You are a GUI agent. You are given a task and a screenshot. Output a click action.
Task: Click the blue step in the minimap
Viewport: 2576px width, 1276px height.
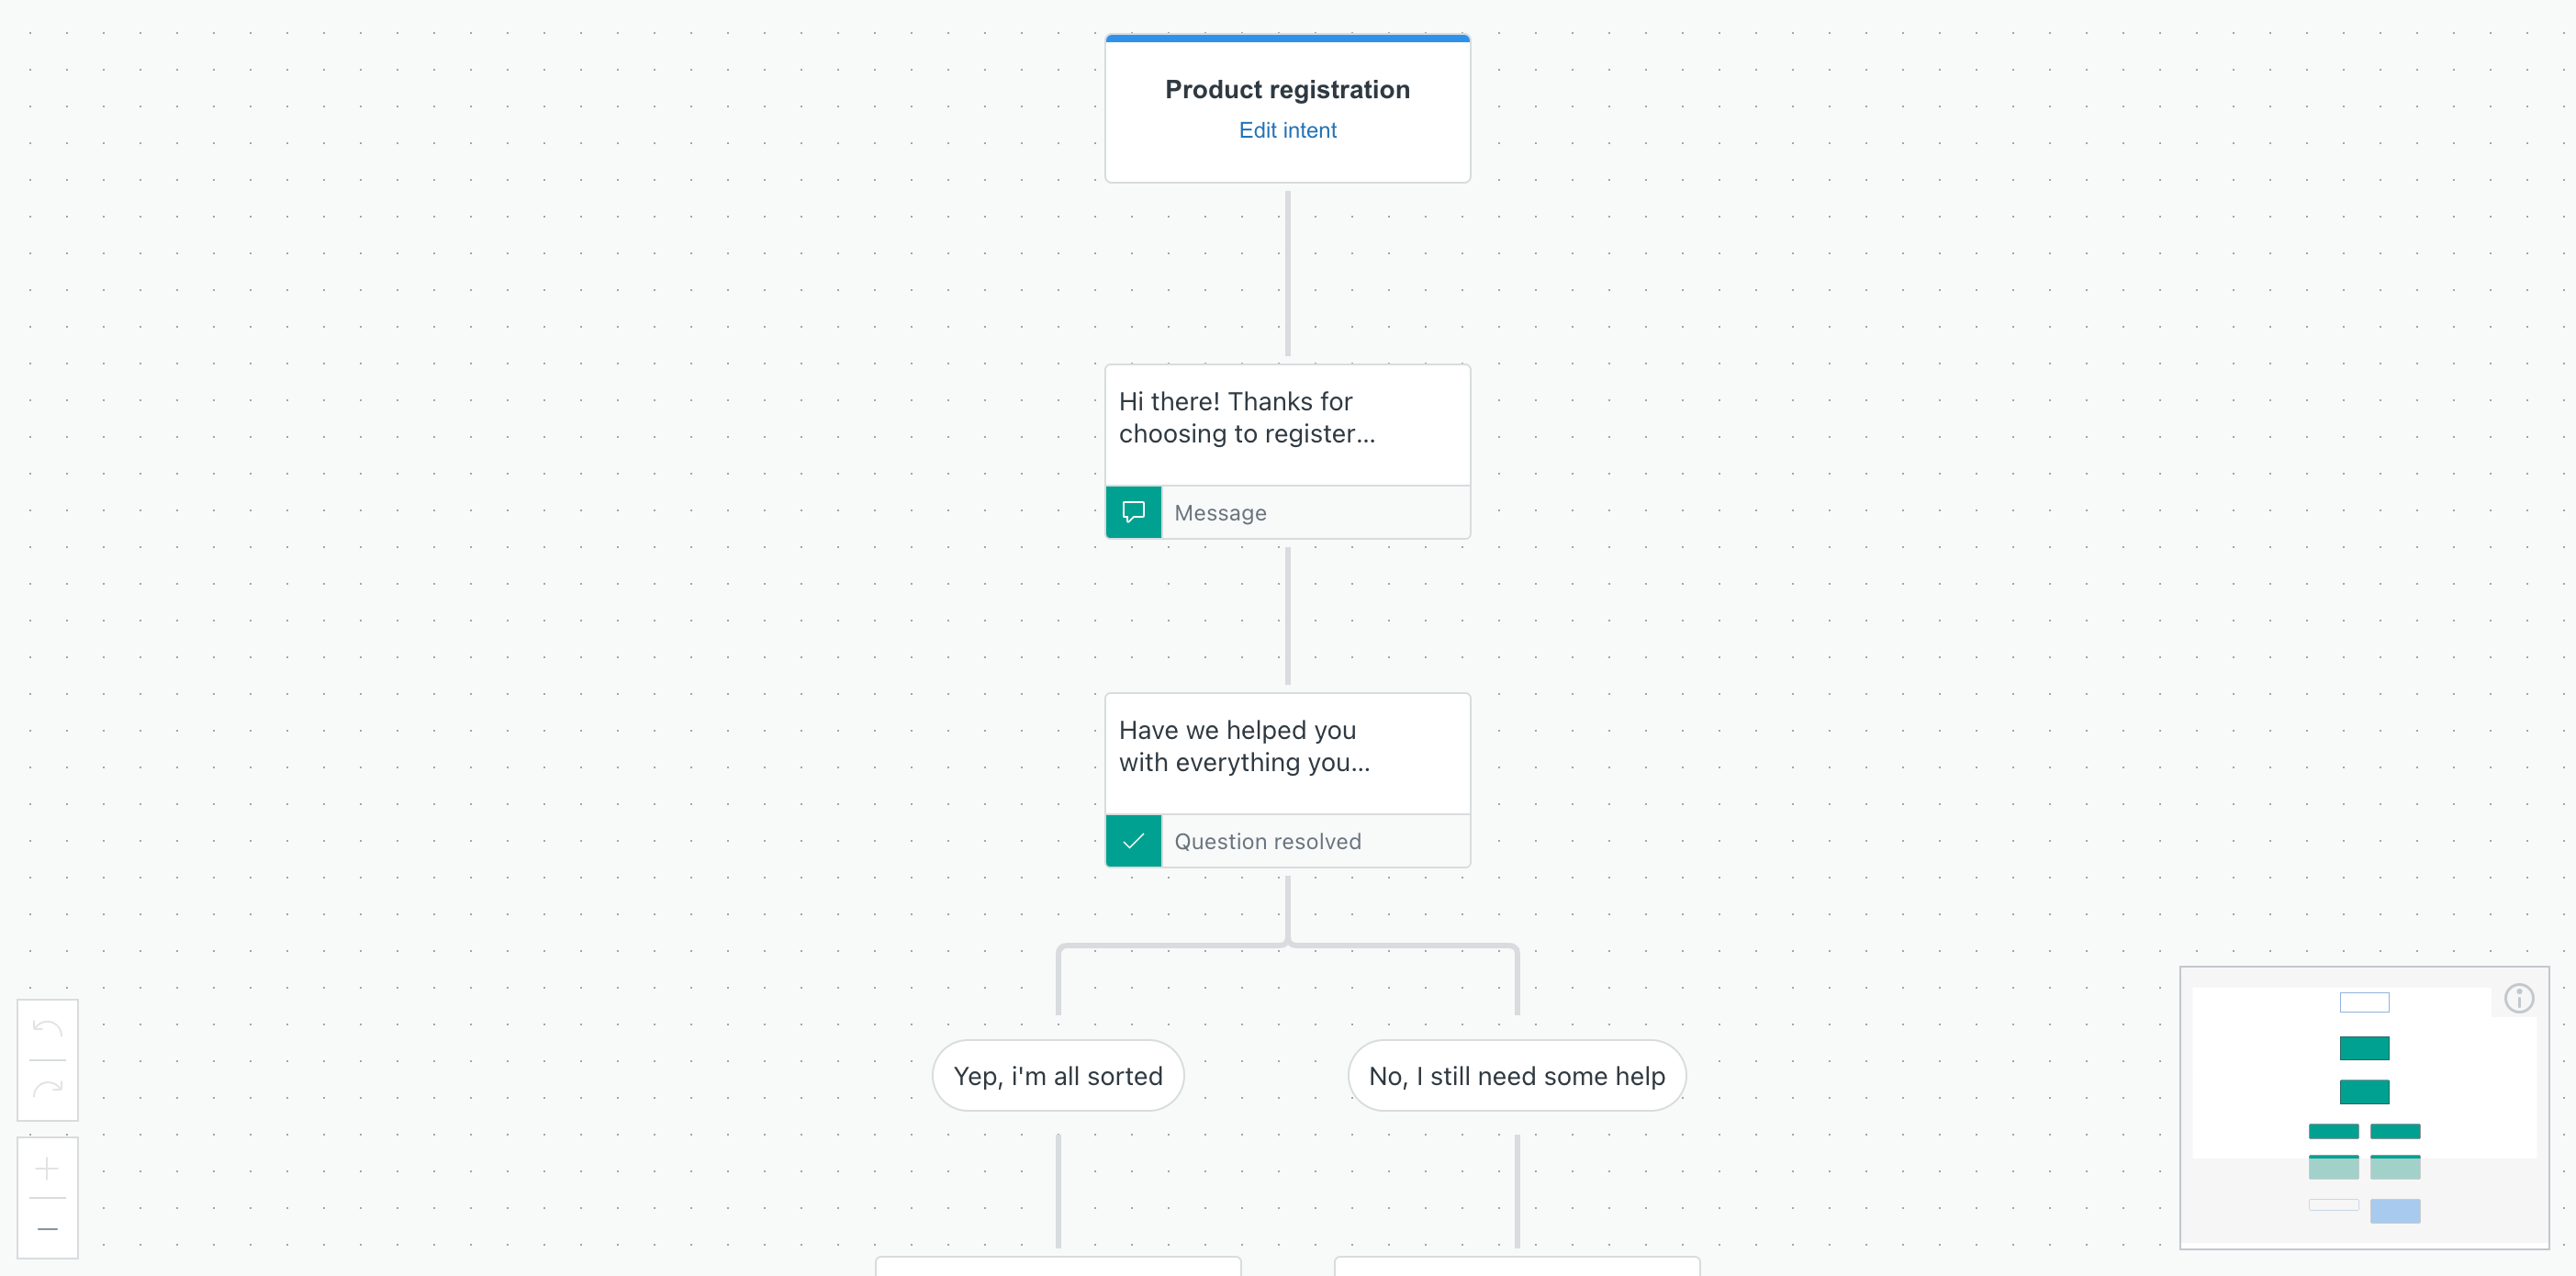[2396, 1210]
